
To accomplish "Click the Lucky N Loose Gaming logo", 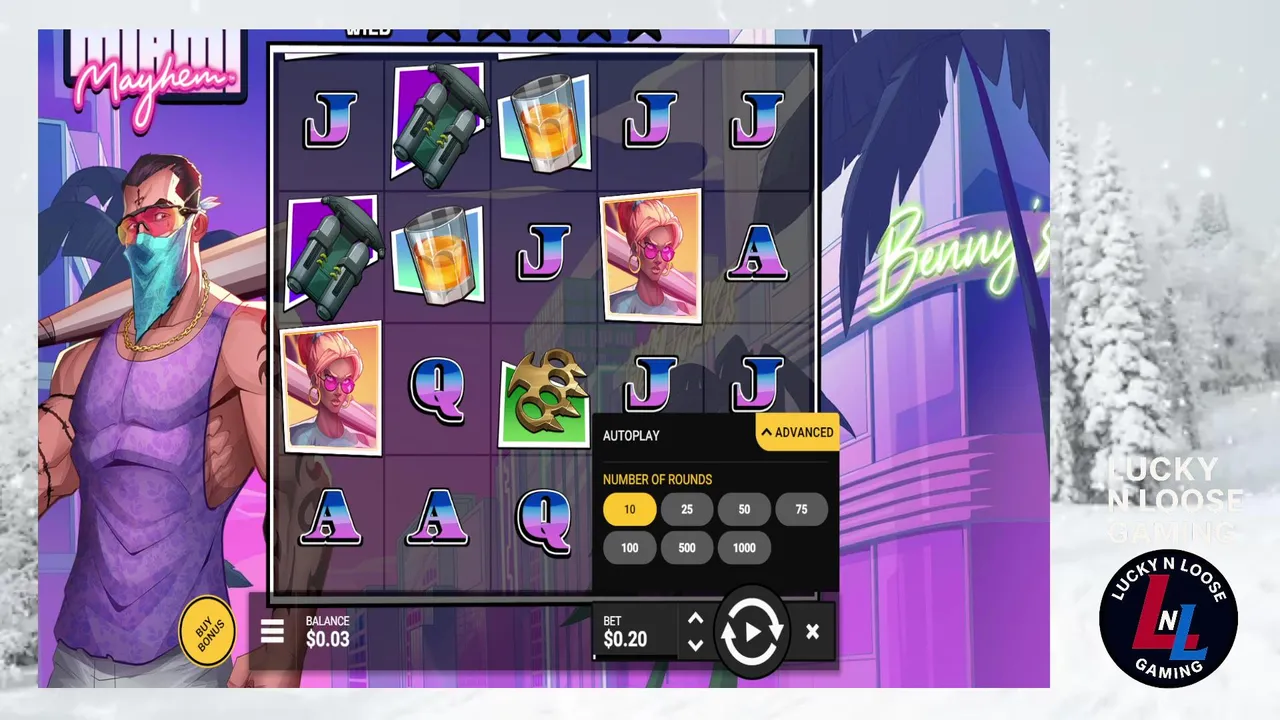I will (1169, 618).
